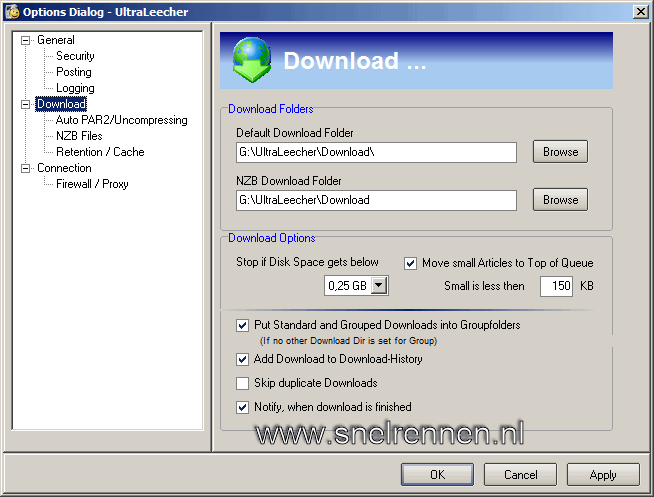Open Auto PAR2/Uncompressing settings

[122, 120]
